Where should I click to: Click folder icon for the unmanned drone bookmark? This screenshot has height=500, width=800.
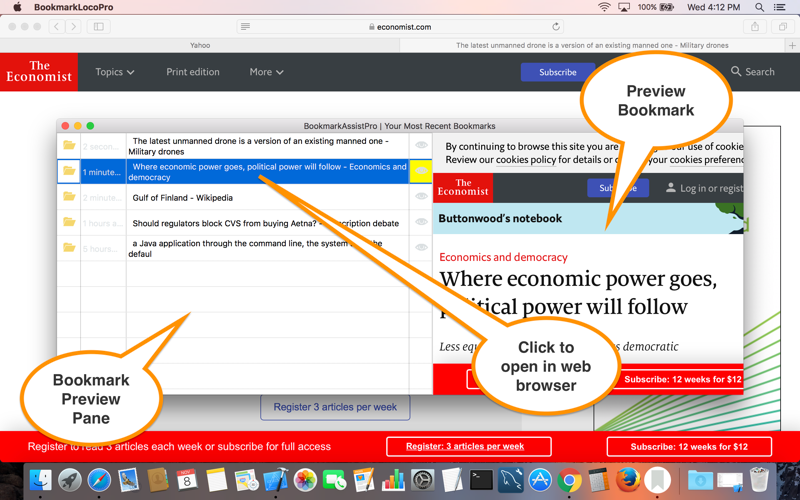point(69,146)
